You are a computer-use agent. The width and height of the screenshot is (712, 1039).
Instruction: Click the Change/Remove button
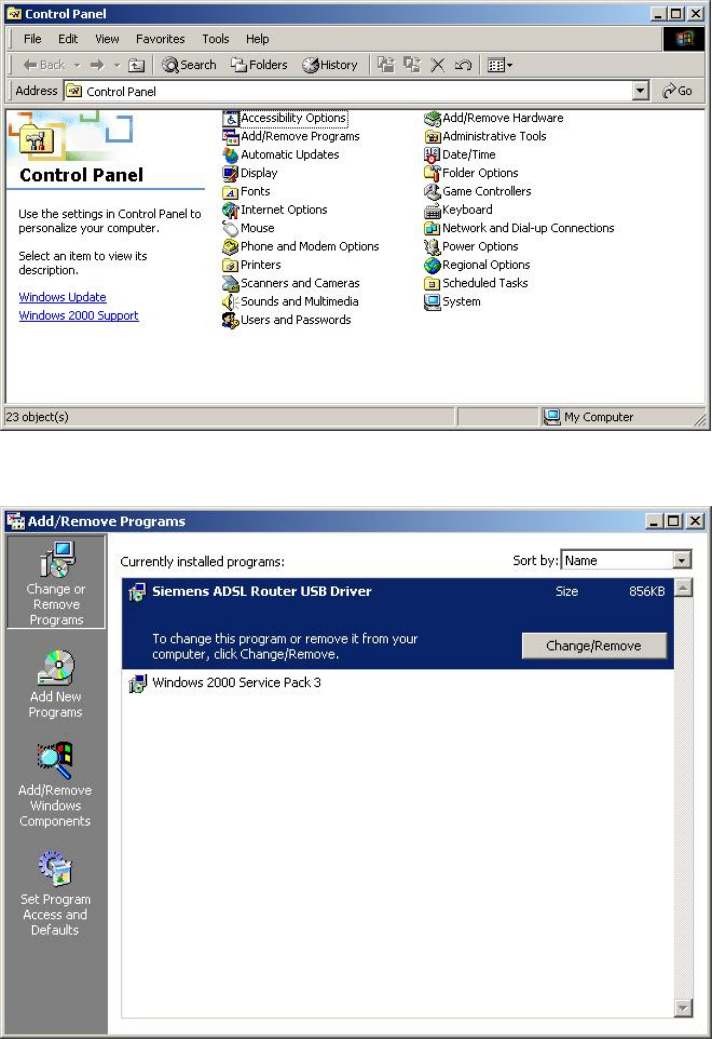593,645
